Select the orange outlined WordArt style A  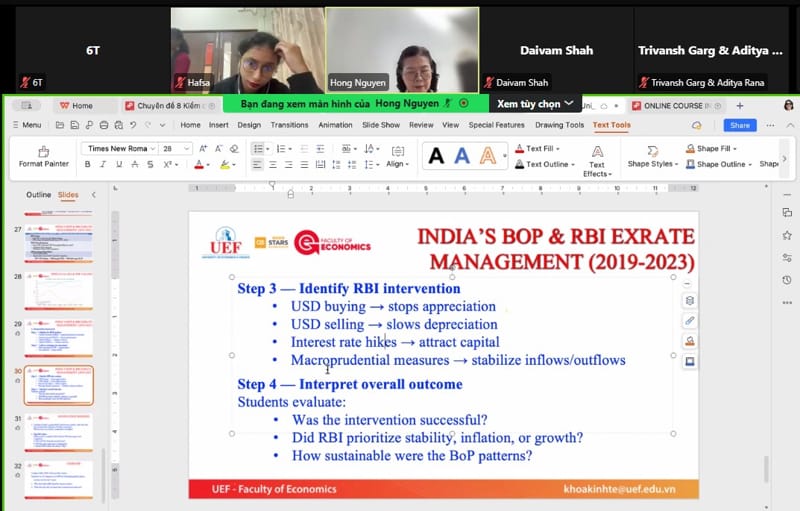tap(487, 155)
